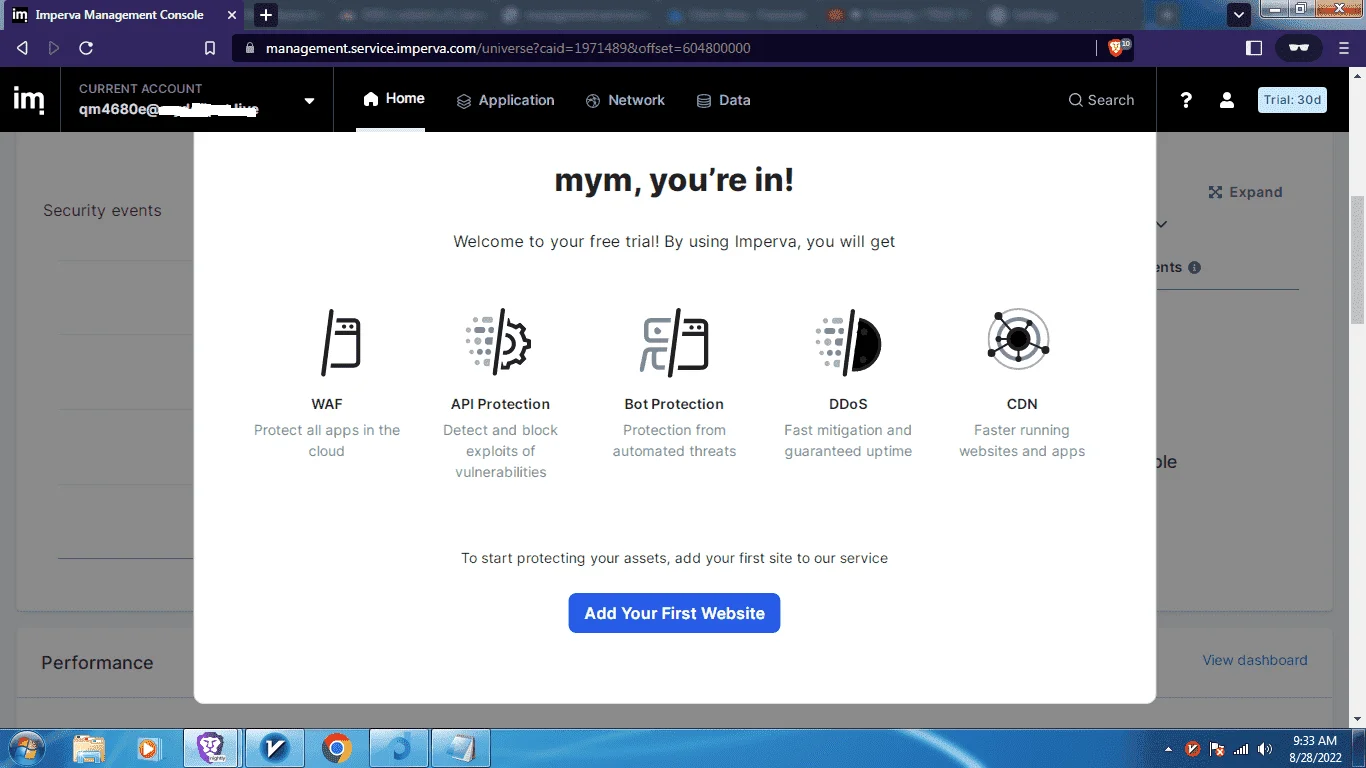This screenshot has width=1366, height=768.
Task: Click the glasses icon in browser toolbar
Action: tap(1298, 48)
